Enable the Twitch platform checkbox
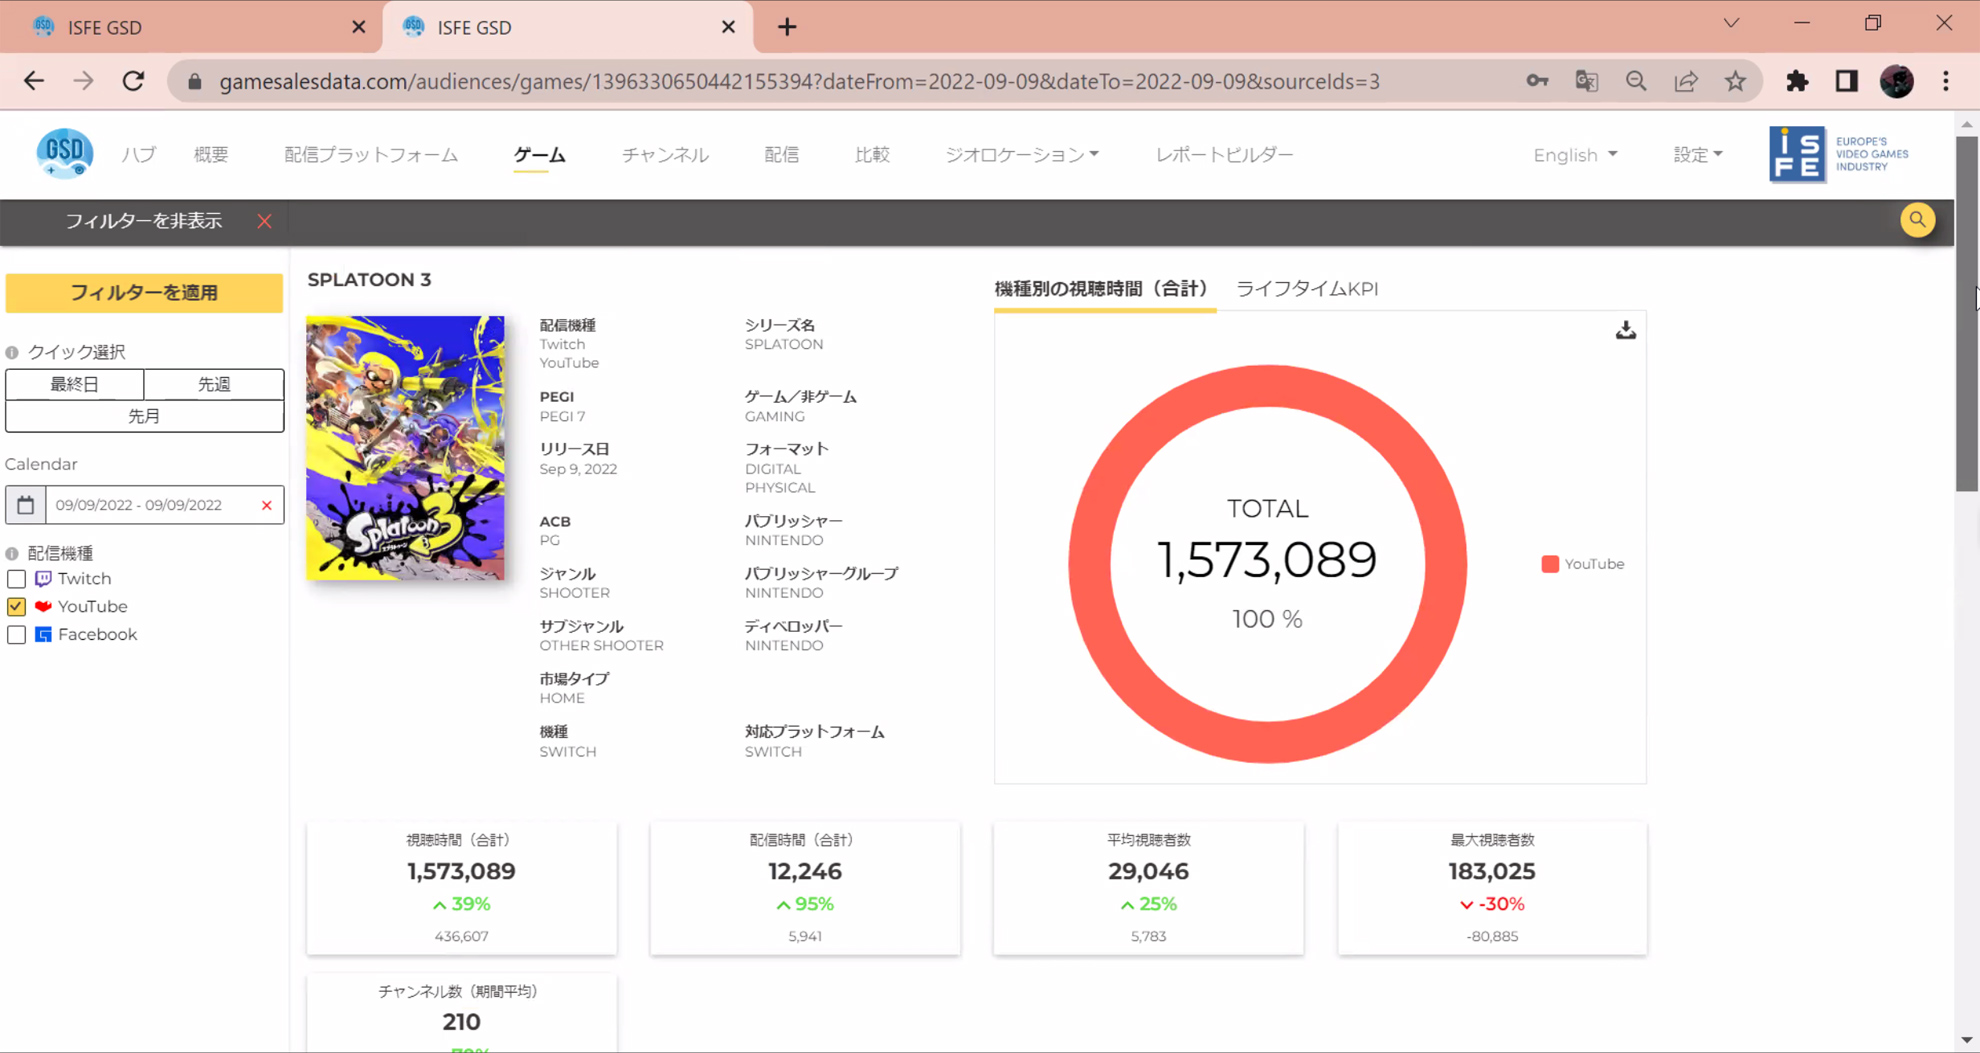The image size is (1980, 1053). 16,579
